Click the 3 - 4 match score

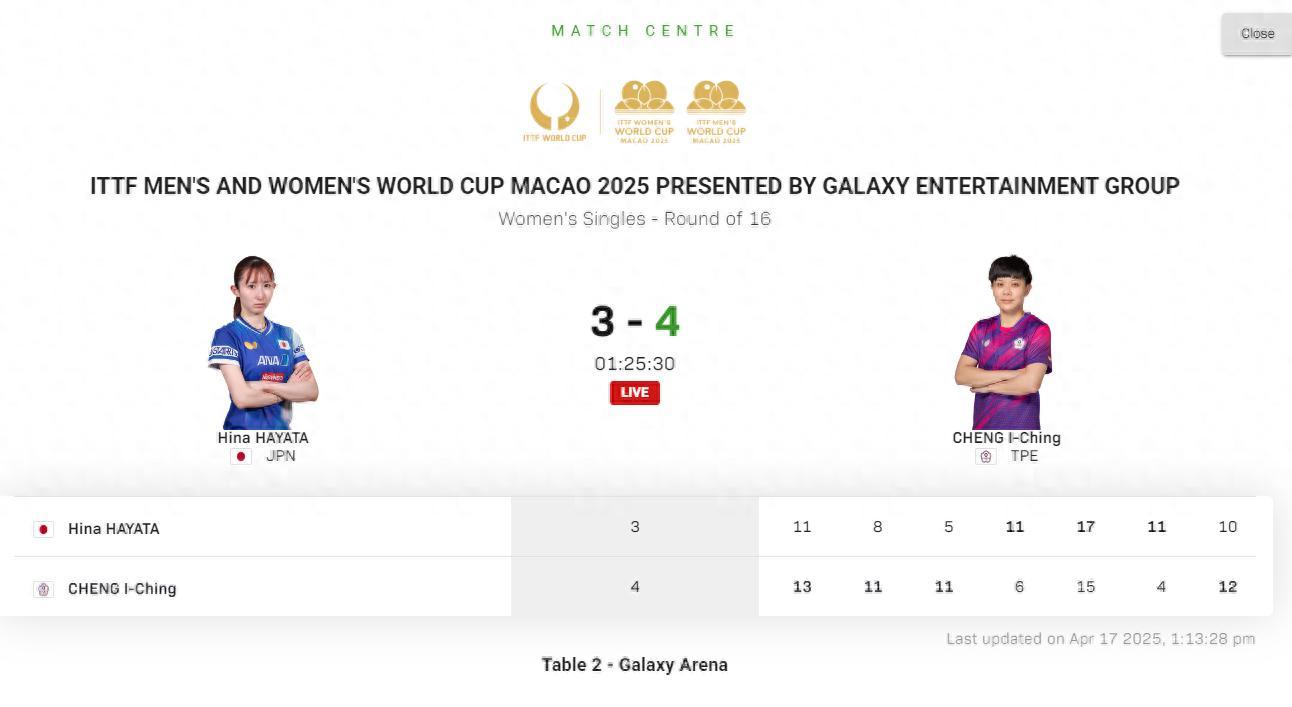point(635,322)
